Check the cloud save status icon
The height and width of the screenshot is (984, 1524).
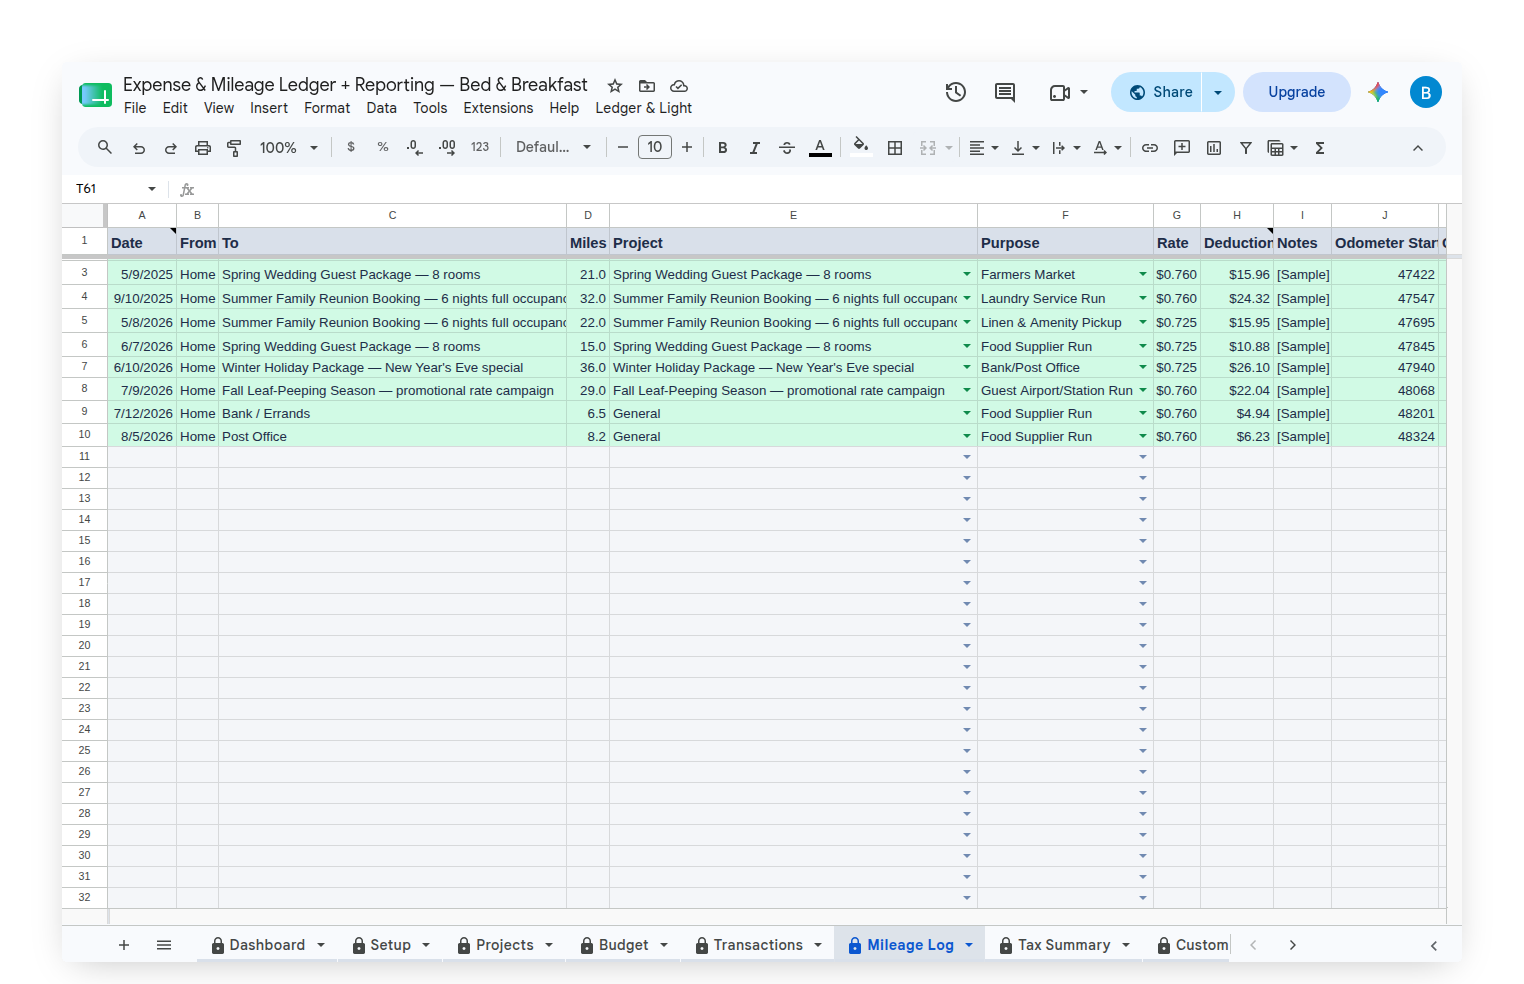tap(679, 86)
